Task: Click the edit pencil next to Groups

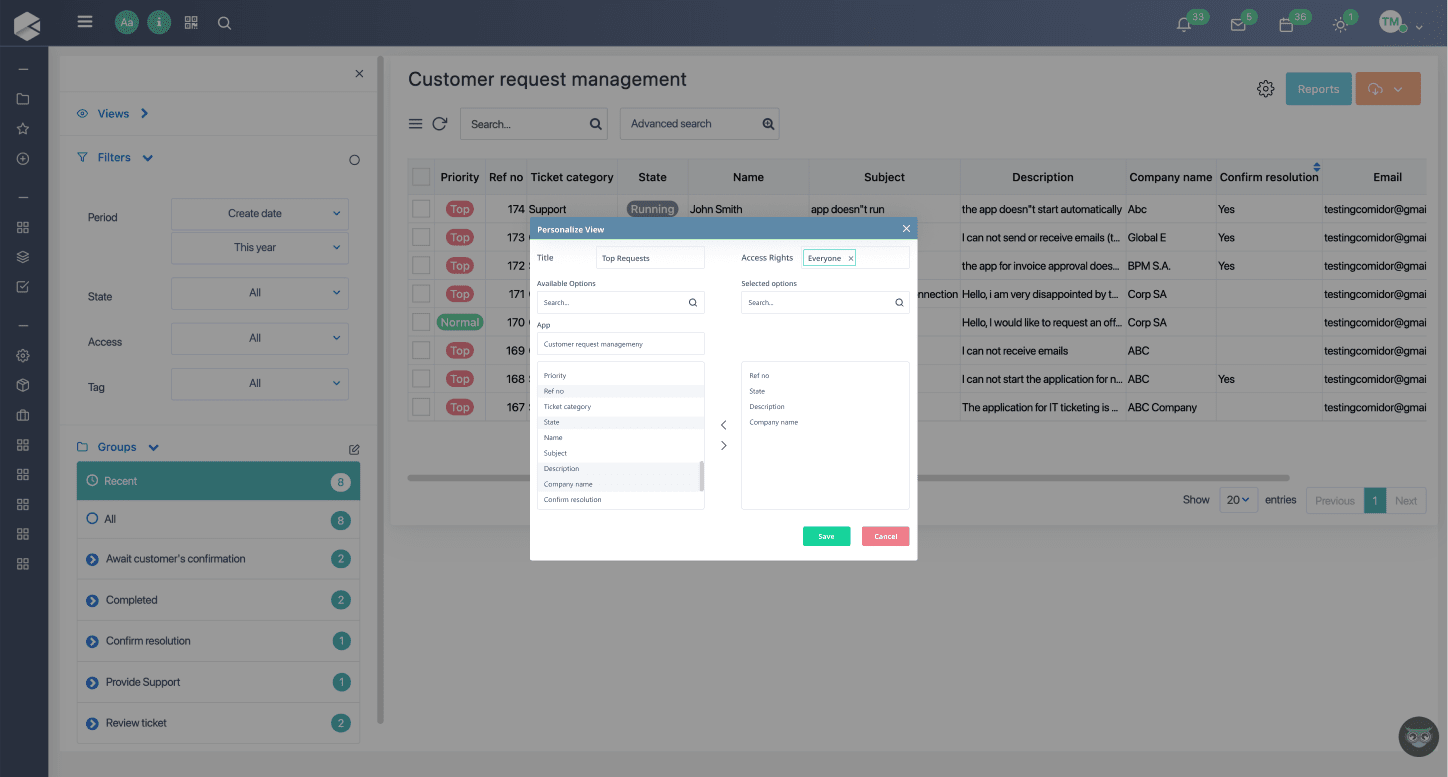Action: (353, 449)
